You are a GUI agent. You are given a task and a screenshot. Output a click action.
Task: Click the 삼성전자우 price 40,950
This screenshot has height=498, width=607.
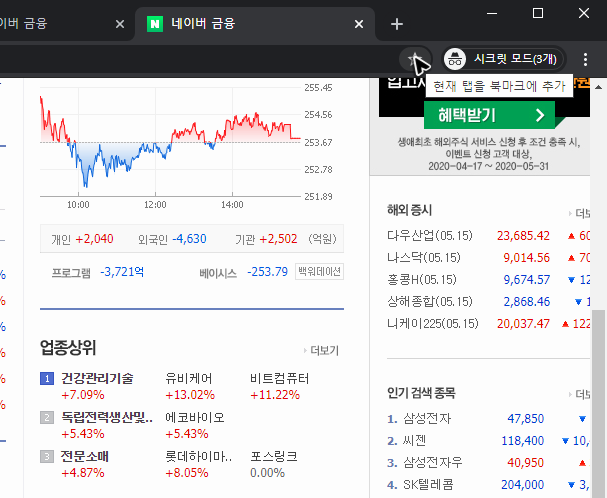[526, 463]
